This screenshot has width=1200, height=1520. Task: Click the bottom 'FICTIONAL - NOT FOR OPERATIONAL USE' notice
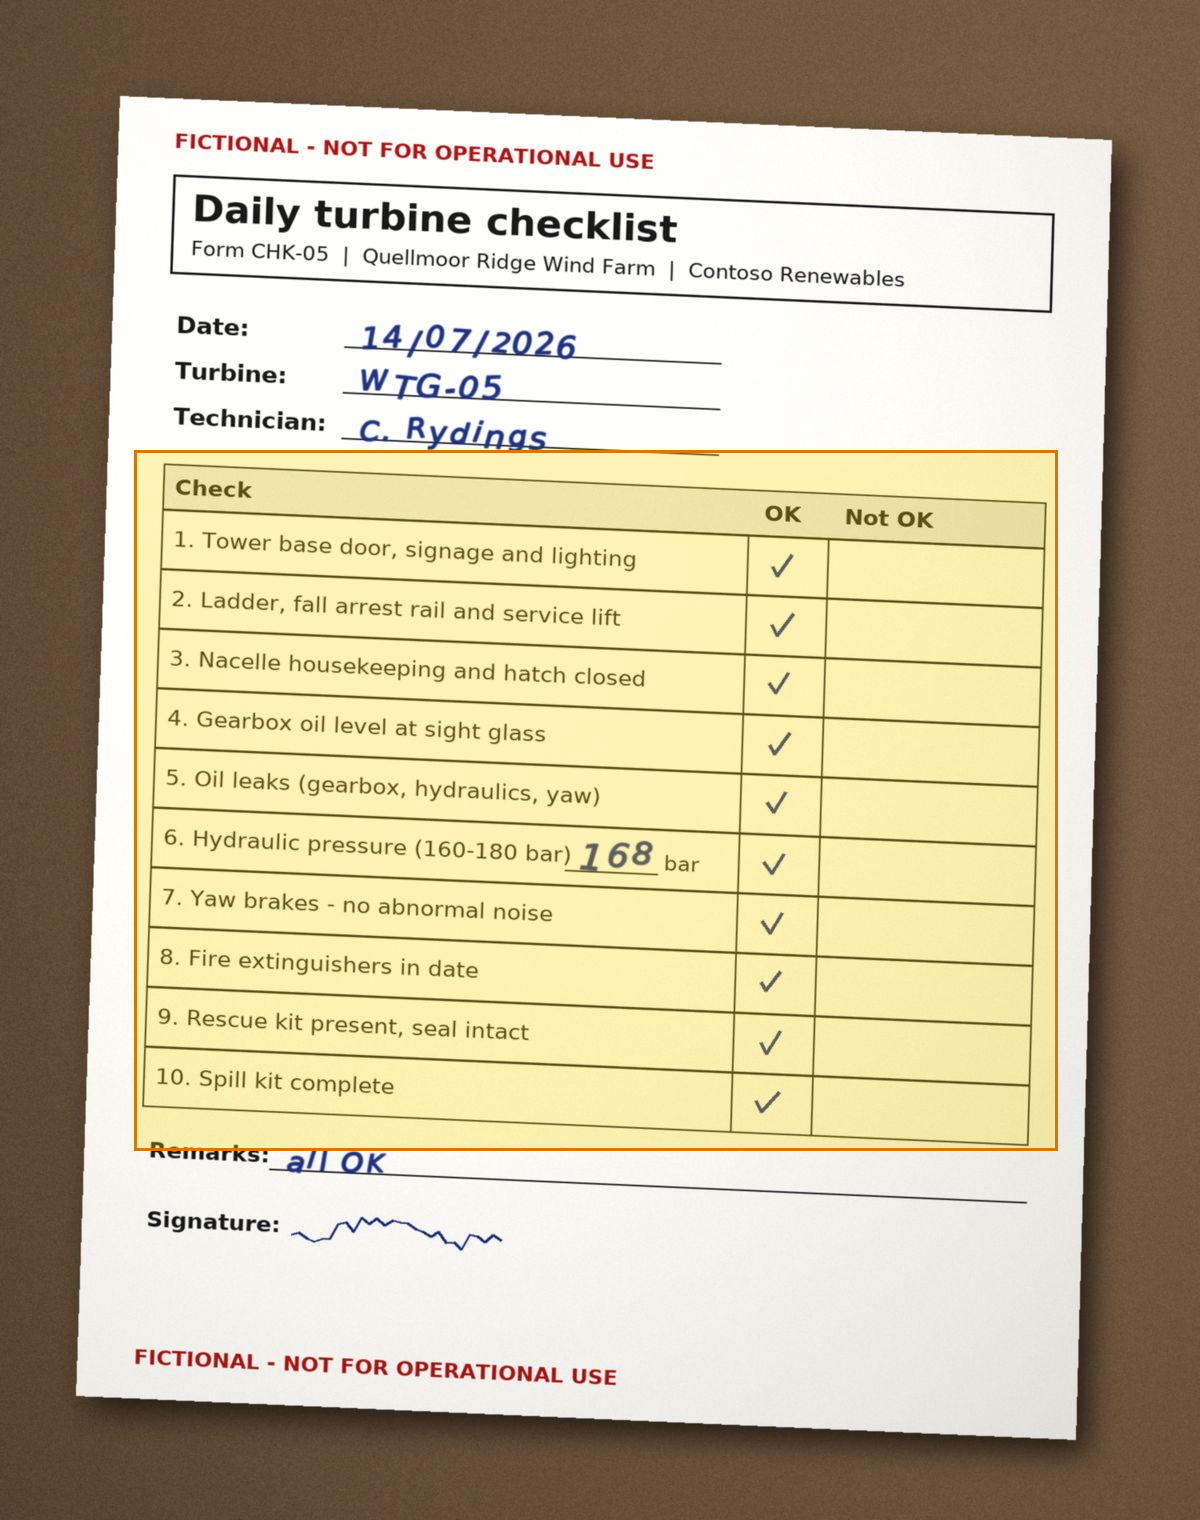[376, 1368]
